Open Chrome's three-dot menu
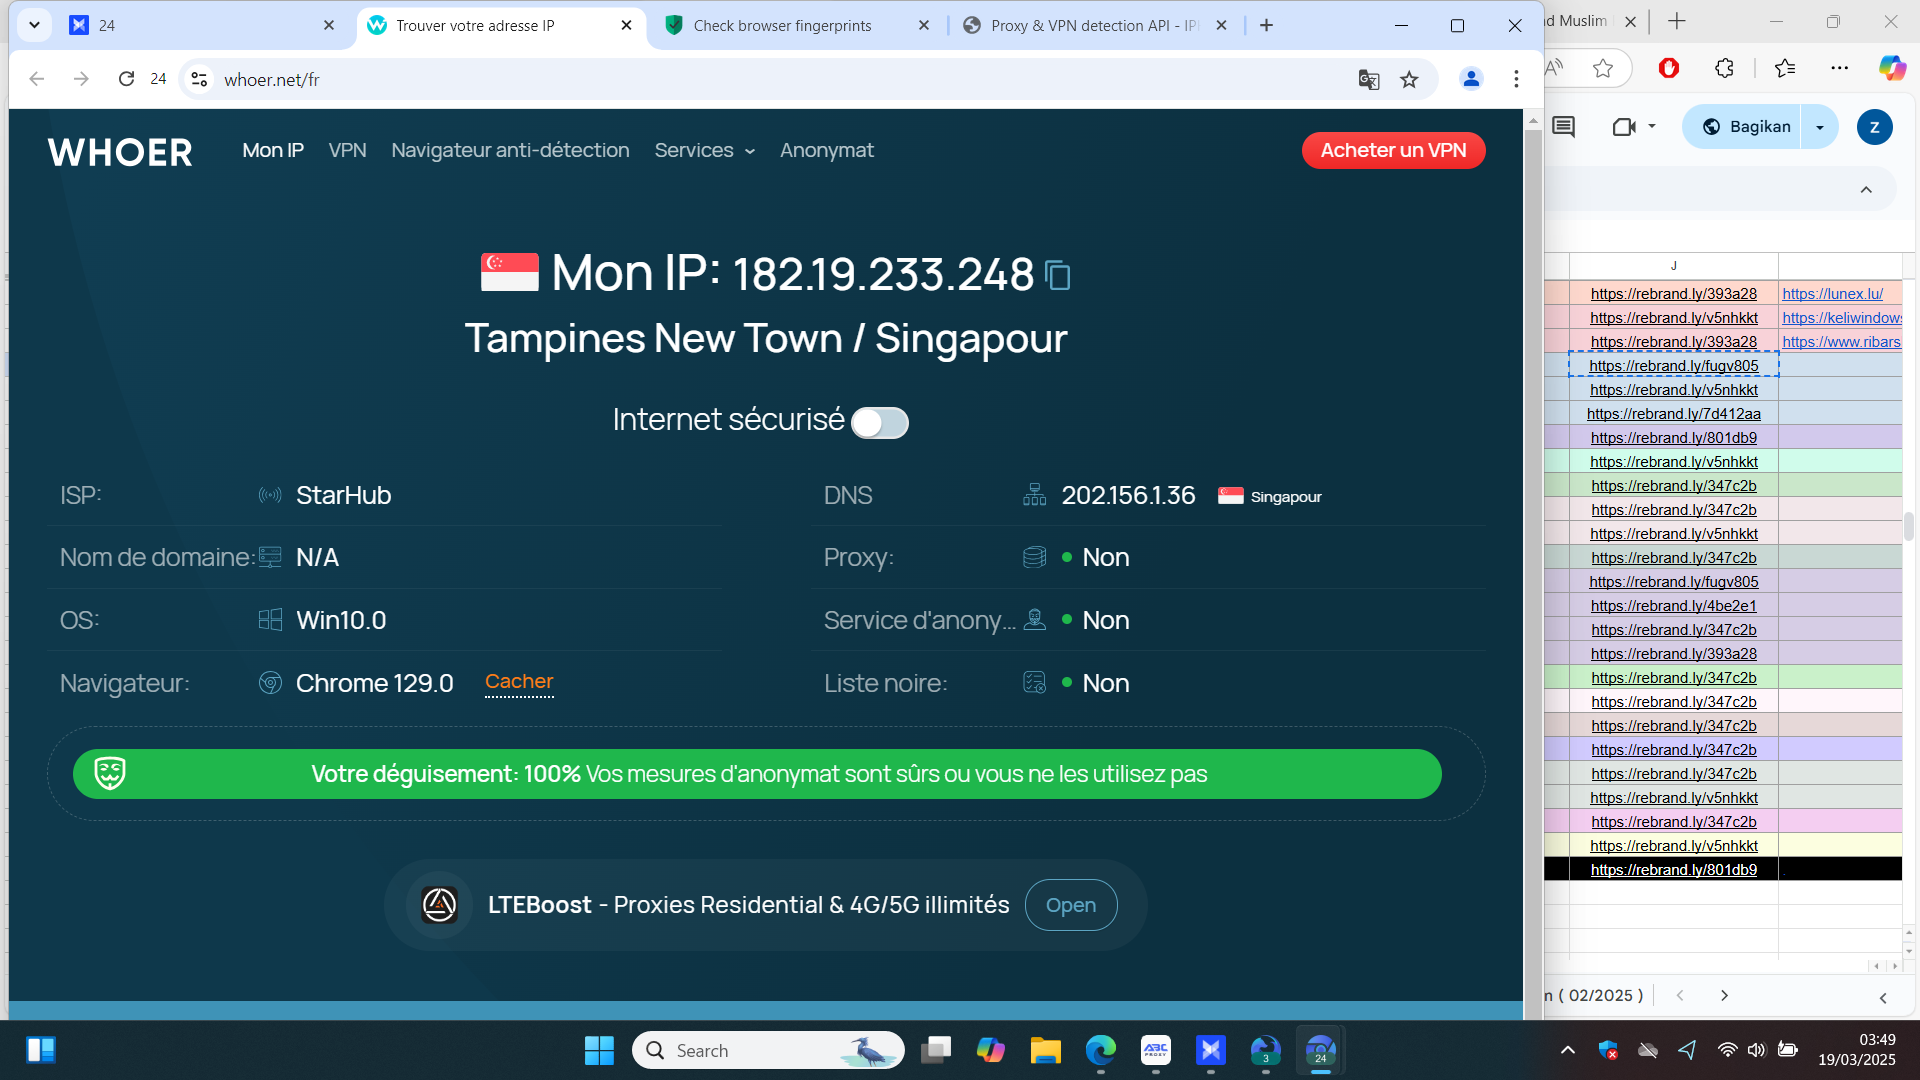Viewport: 1920px width, 1080px height. 1516,79
